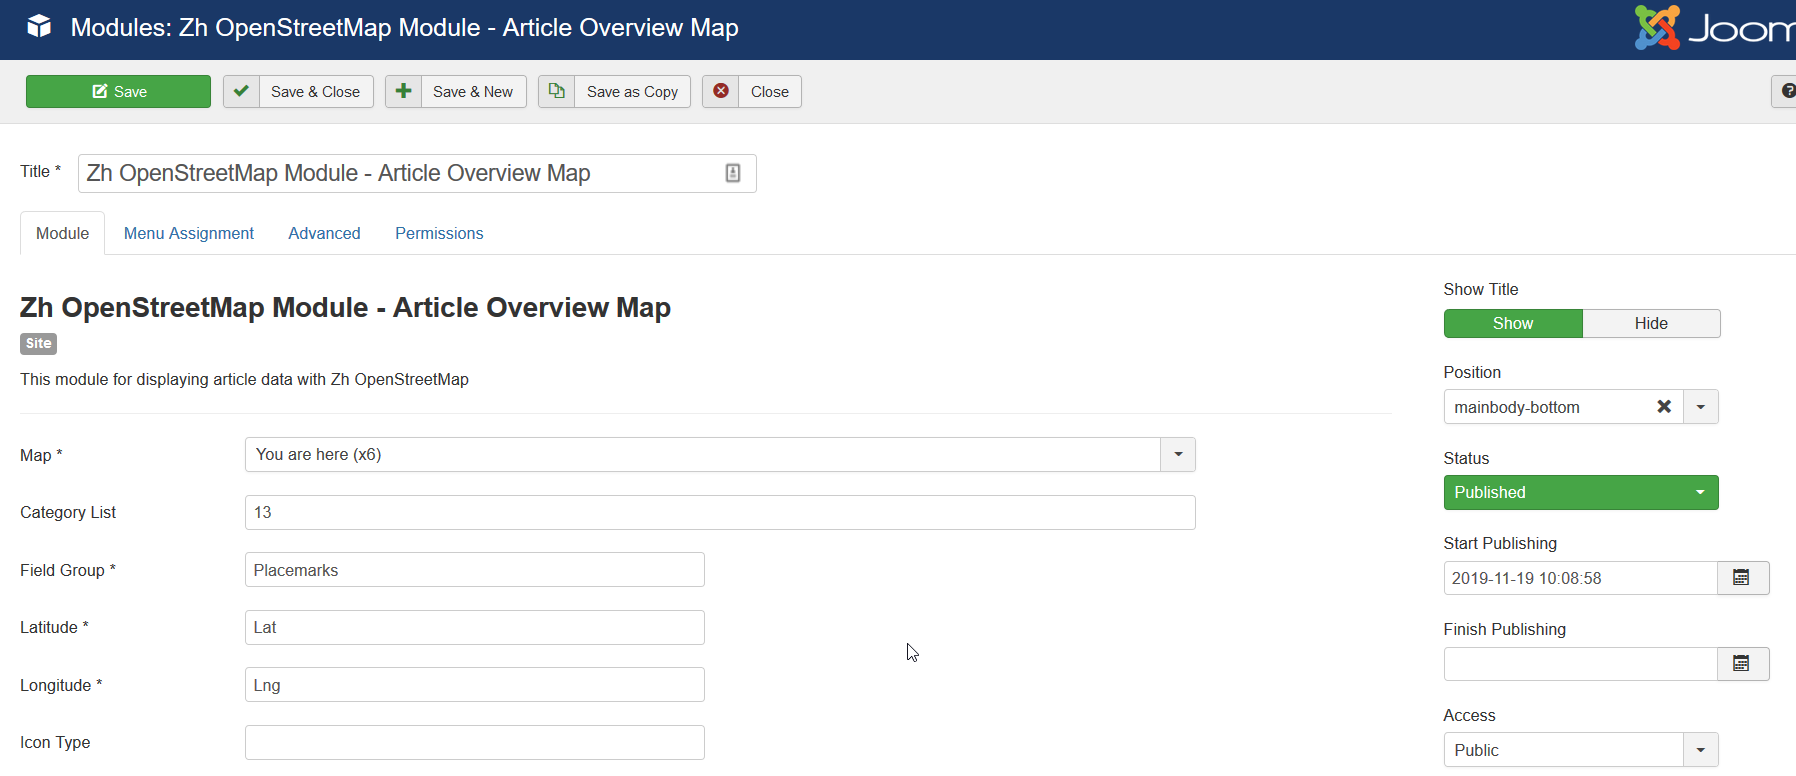
Task: Set Show Title to Hide
Action: 1651,324
